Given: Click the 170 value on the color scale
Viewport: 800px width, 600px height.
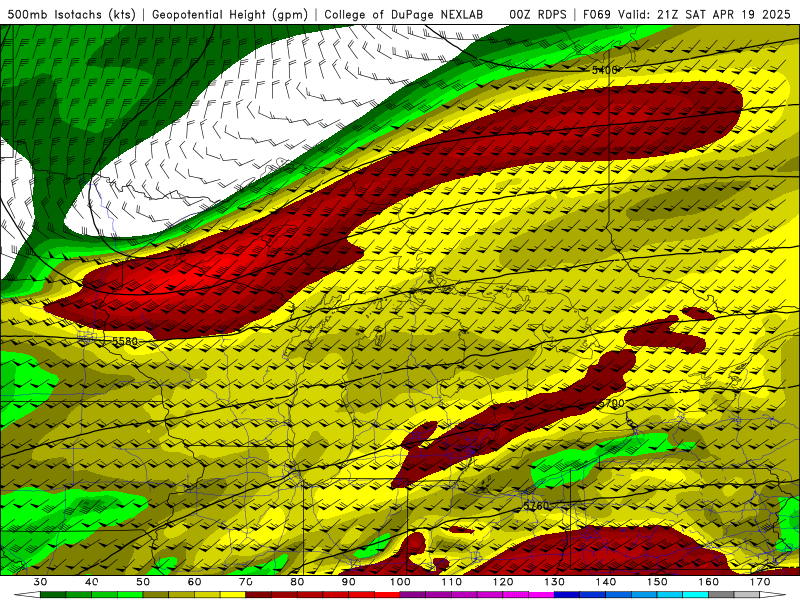Looking at the screenshot, I should pos(760,582).
